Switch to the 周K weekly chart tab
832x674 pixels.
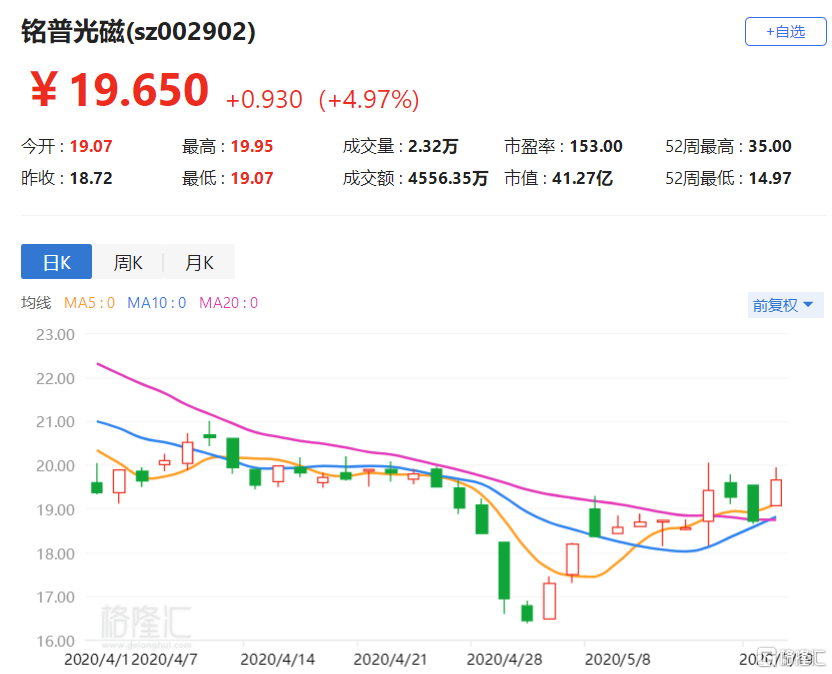[128, 262]
